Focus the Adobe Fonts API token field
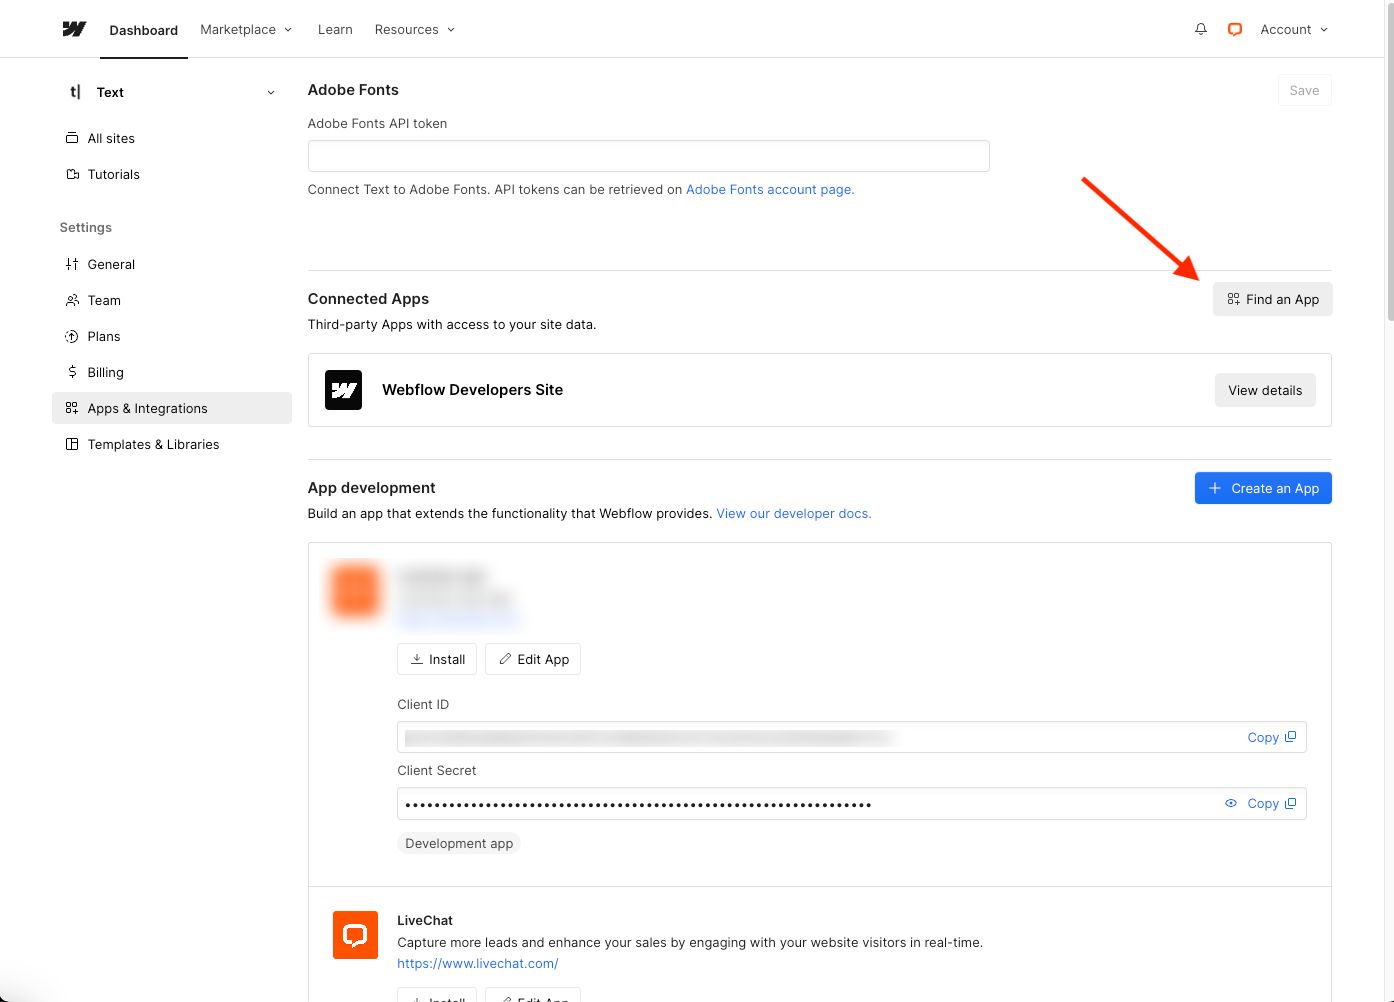Viewport: 1394px width, 1002px height. (648, 156)
